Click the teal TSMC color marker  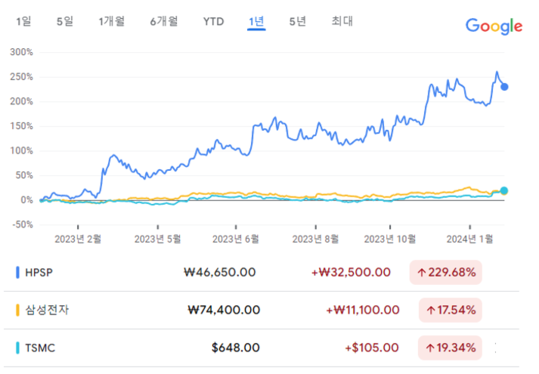18,348
